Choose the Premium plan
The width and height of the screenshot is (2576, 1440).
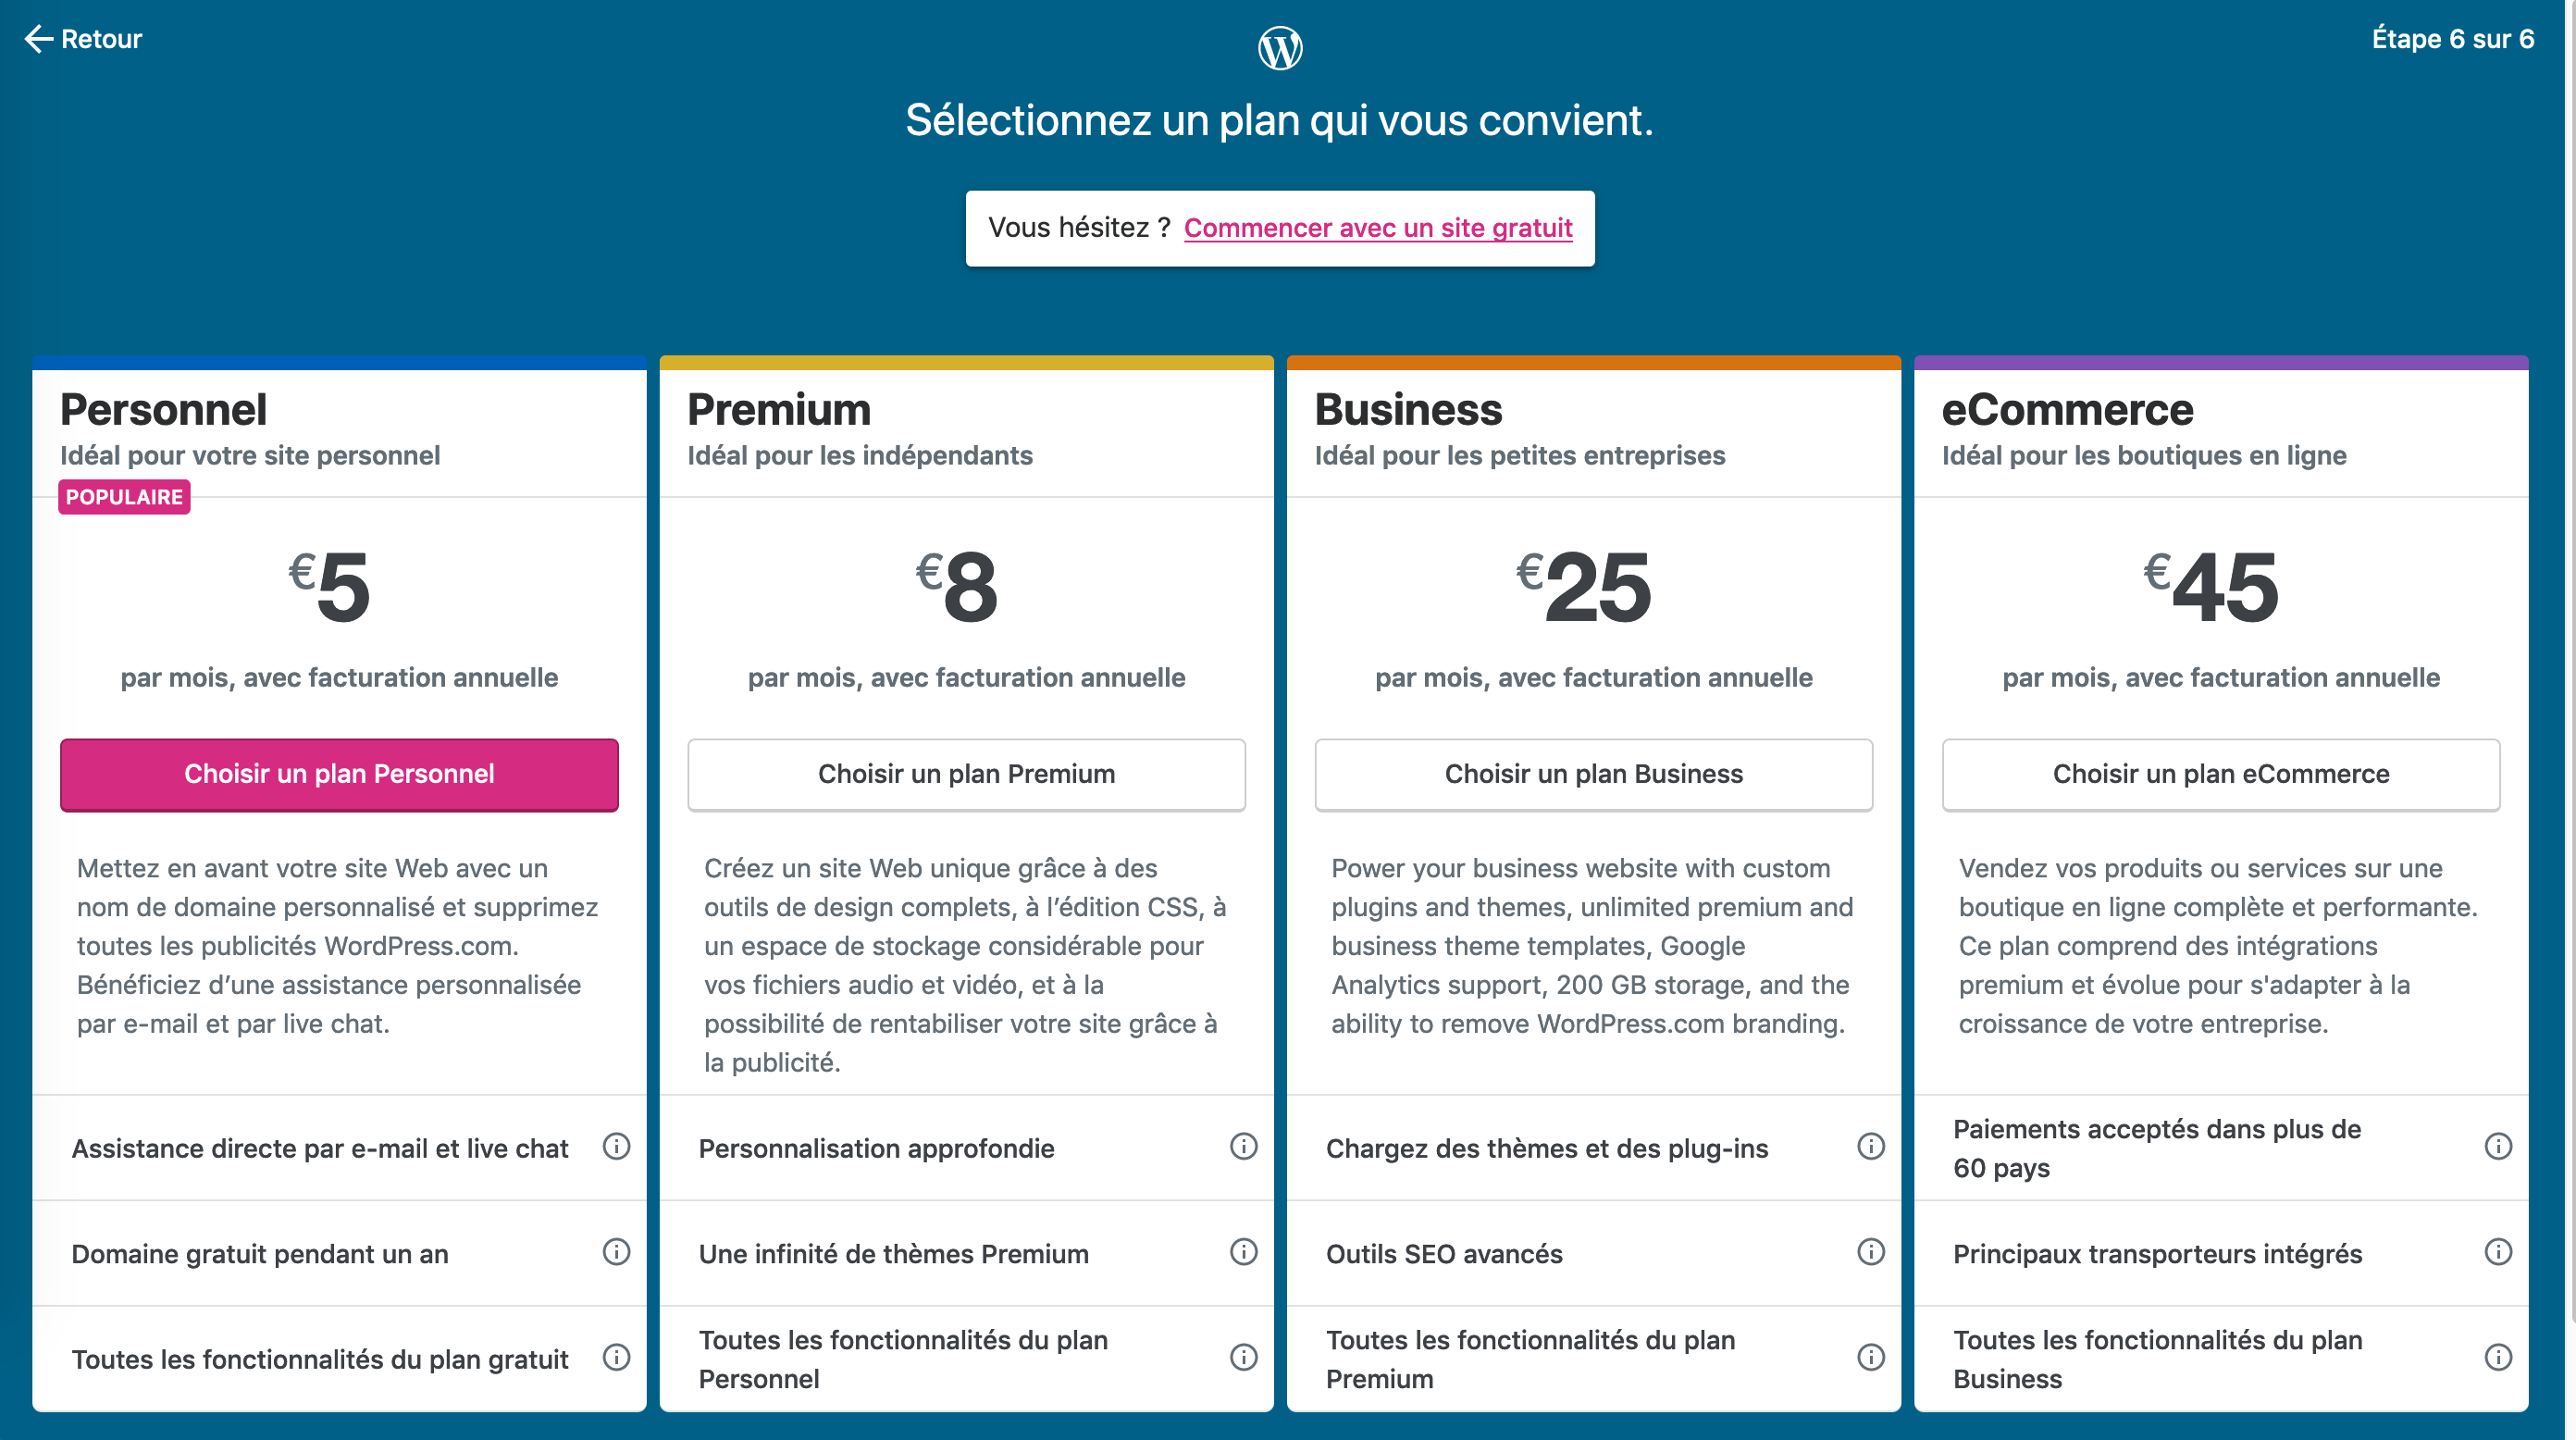[966, 774]
